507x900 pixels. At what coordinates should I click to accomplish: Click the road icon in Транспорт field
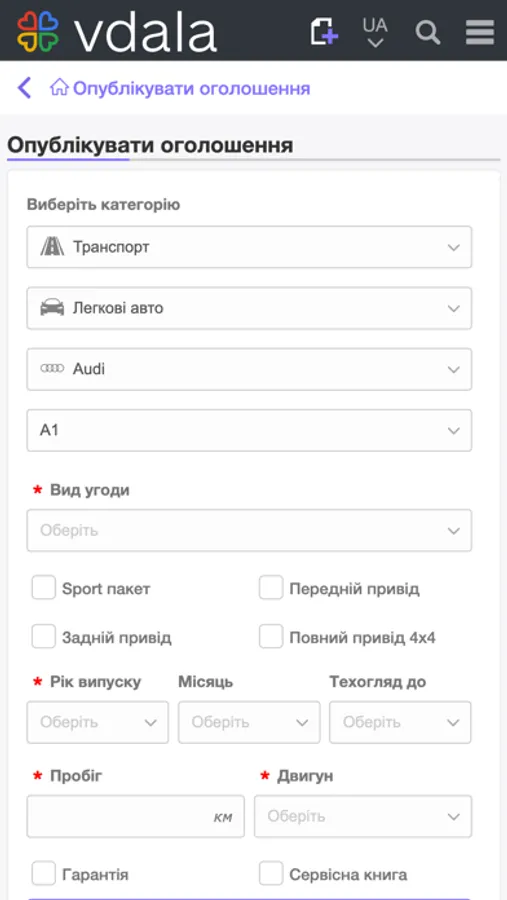click(52, 247)
